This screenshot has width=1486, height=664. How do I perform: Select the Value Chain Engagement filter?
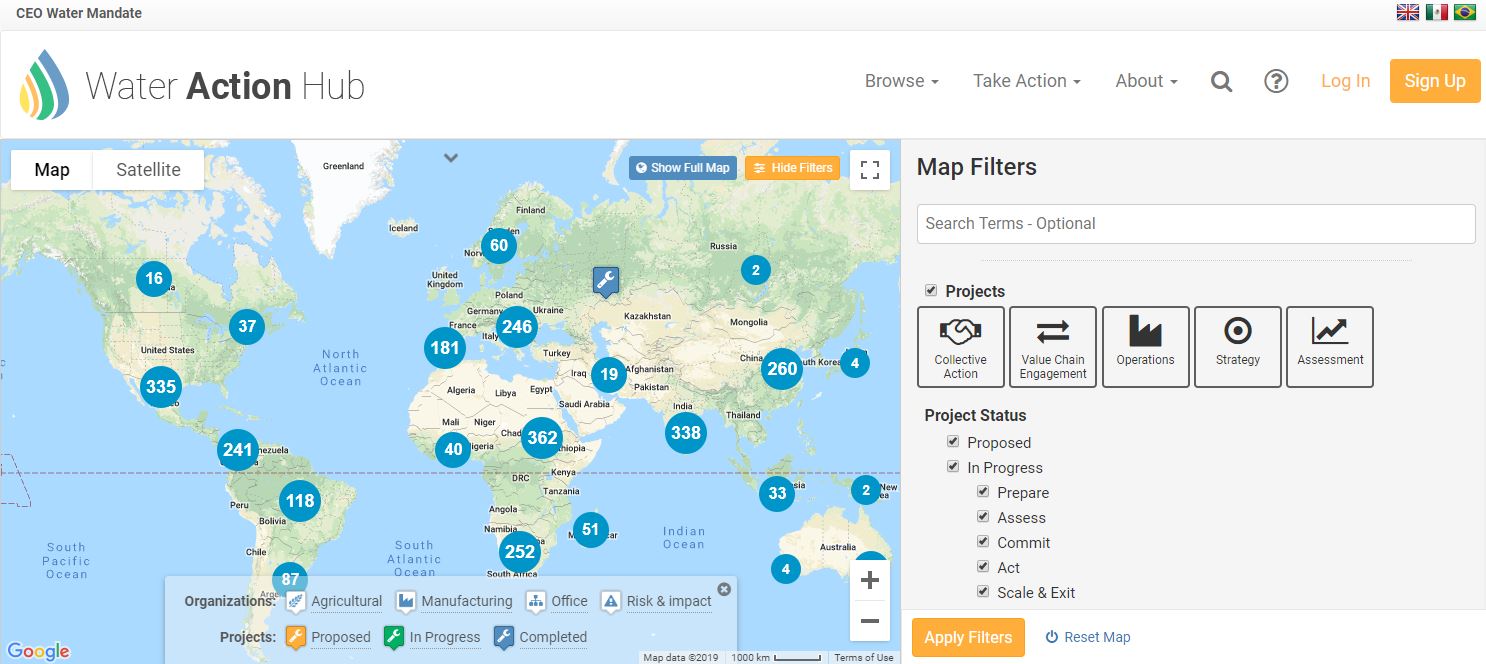[x=1053, y=347]
